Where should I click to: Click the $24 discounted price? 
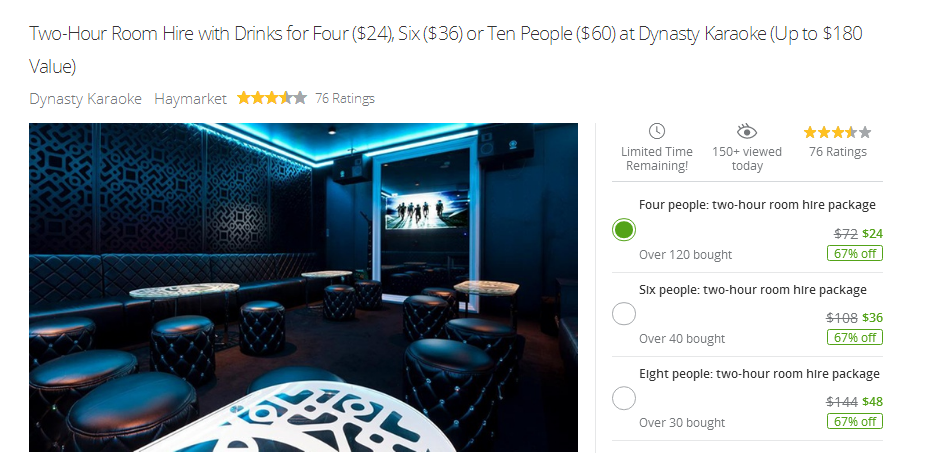[872, 233]
